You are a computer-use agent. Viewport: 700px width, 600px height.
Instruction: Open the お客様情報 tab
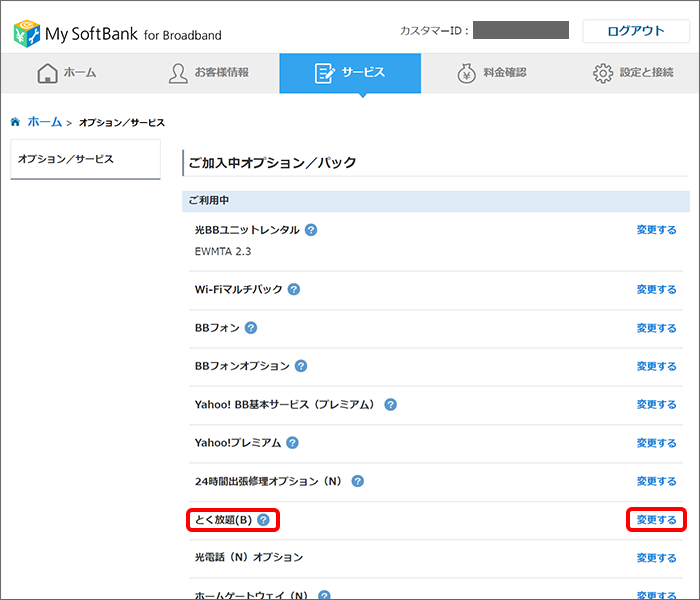click(210, 73)
